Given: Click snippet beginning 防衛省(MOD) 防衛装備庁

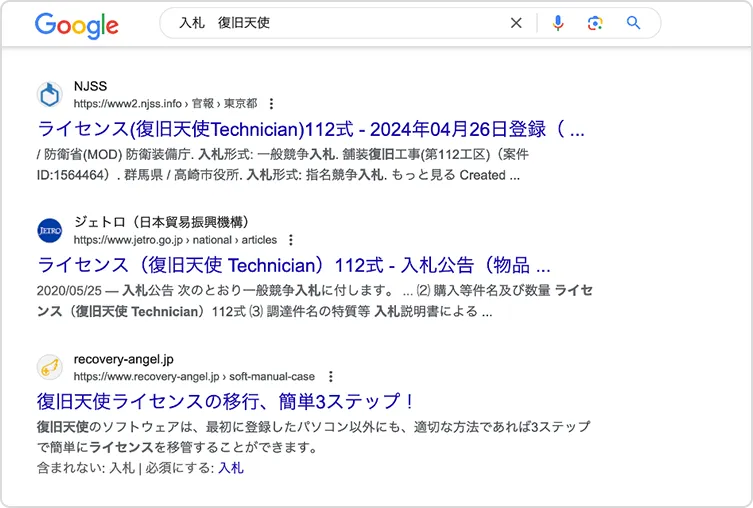Looking at the screenshot, I should pos(283,165).
